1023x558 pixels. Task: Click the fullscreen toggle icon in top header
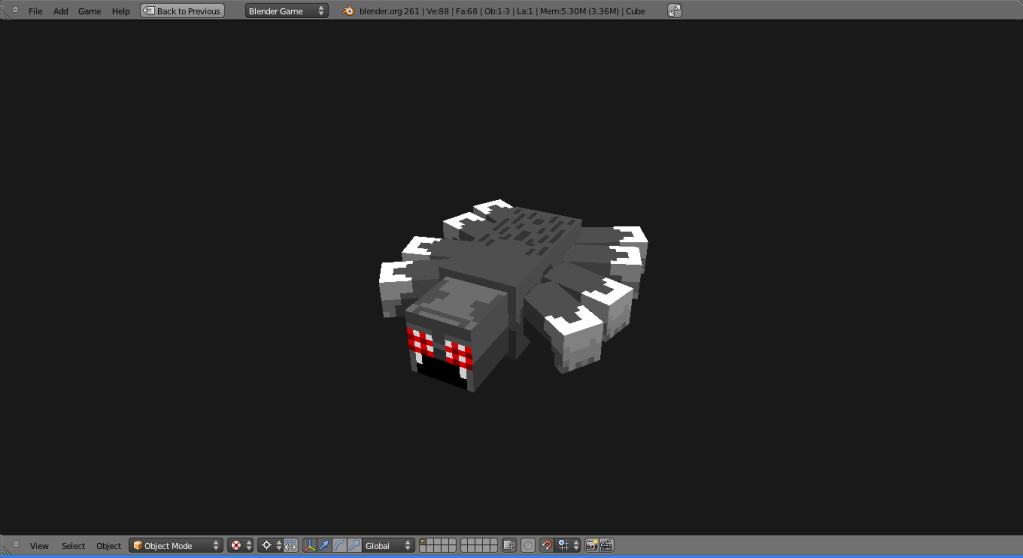click(x=675, y=11)
